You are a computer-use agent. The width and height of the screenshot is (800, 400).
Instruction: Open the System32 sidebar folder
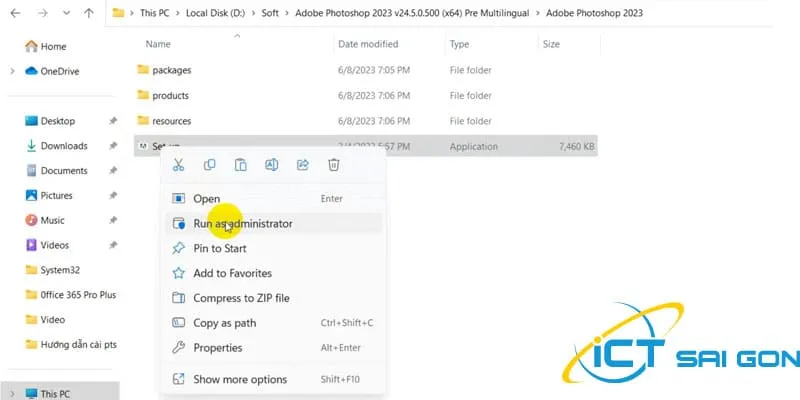coord(53,270)
